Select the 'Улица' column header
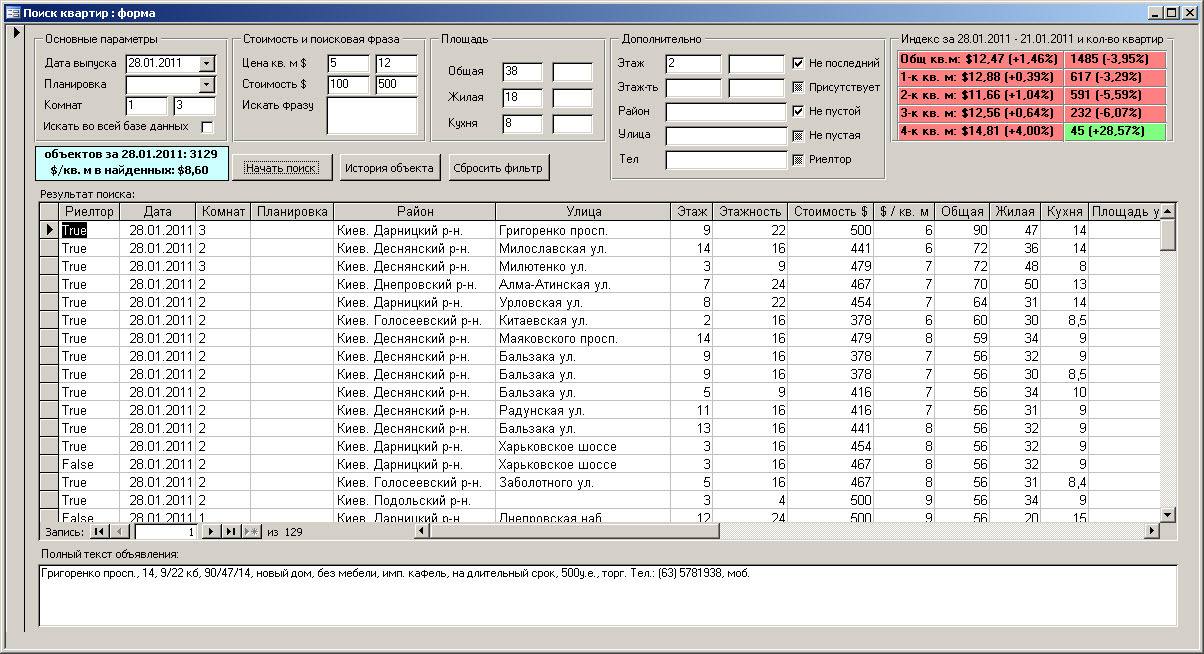Image resolution: width=1204 pixels, height=654 pixels. tap(583, 211)
